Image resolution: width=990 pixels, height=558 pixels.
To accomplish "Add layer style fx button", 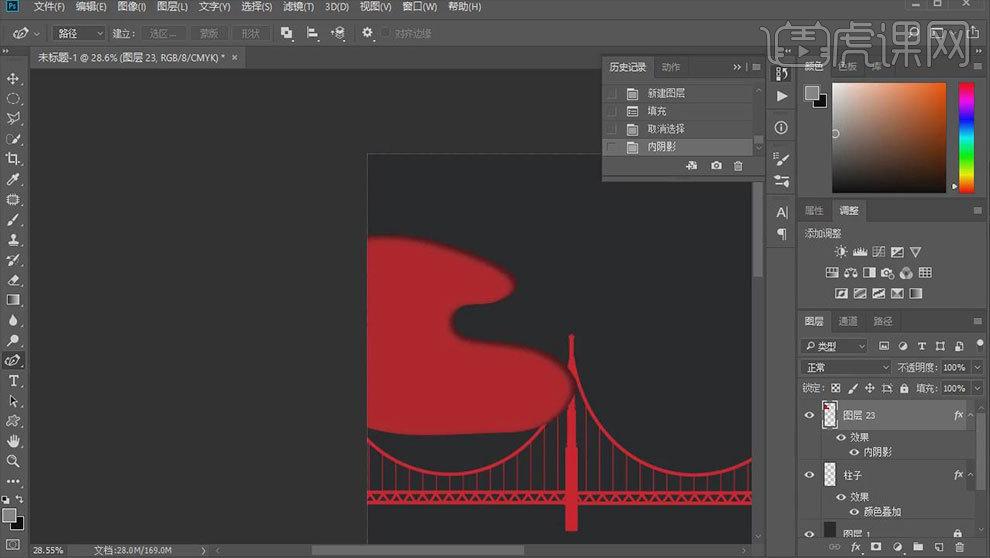I will 856,547.
